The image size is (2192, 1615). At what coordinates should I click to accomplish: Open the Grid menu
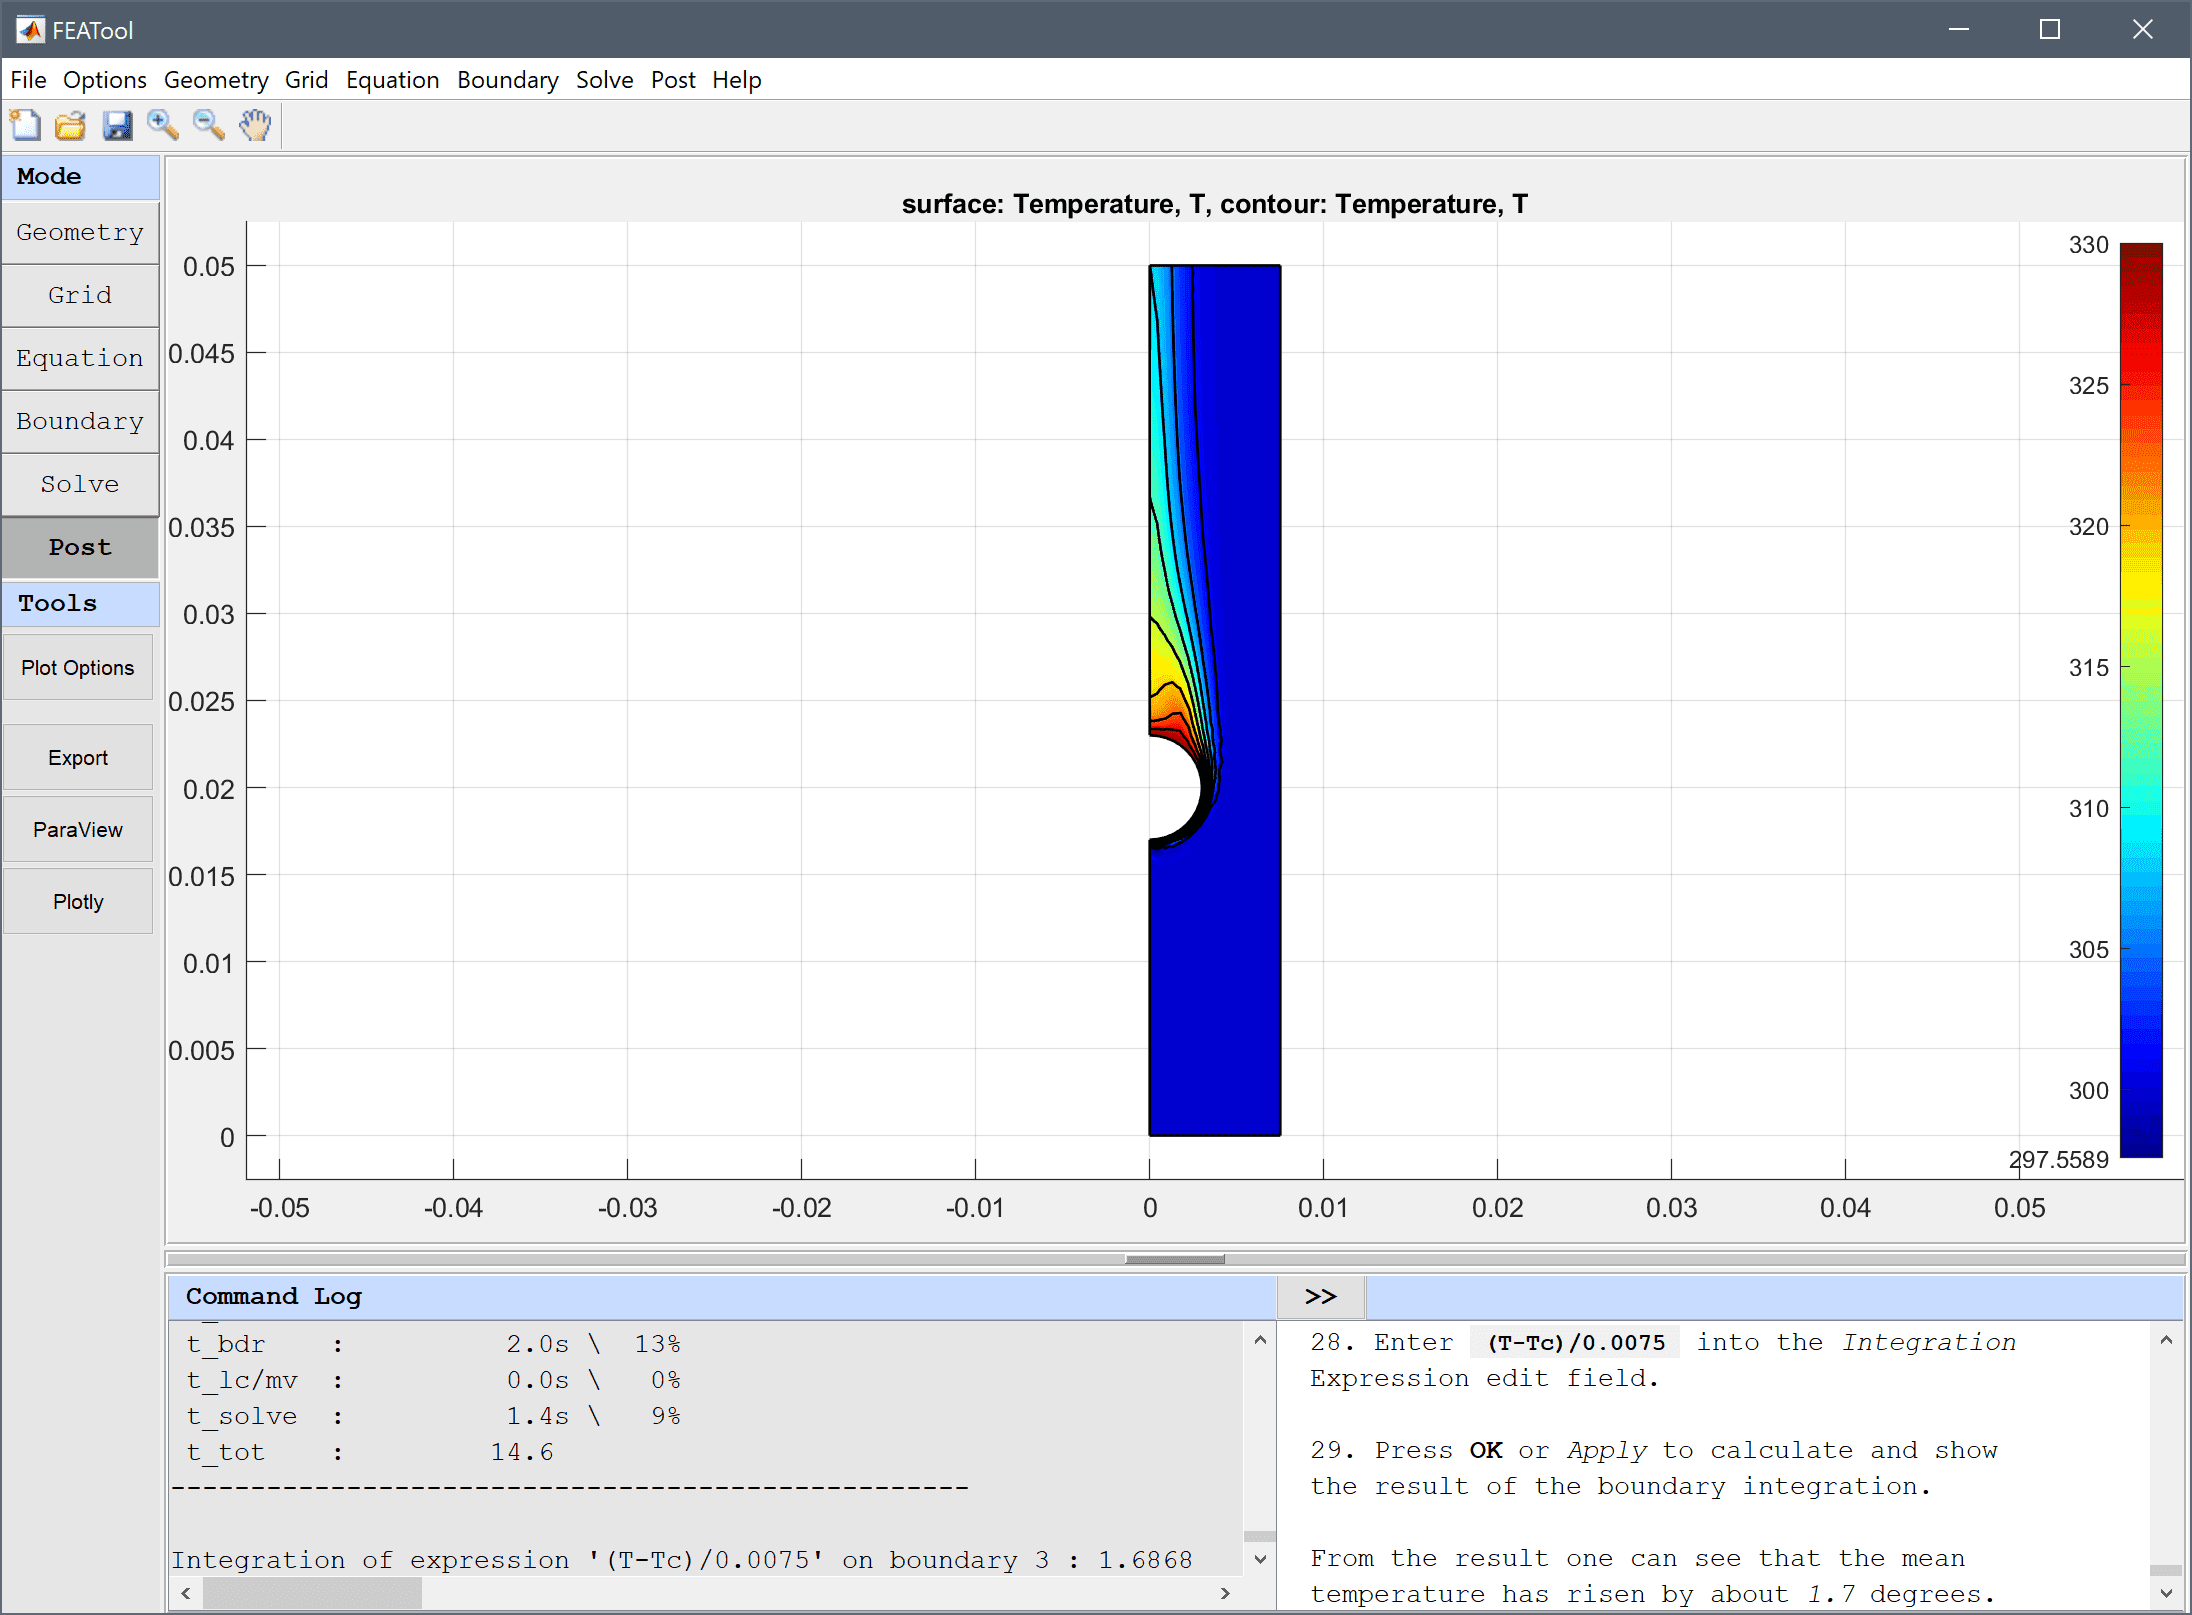(x=306, y=80)
